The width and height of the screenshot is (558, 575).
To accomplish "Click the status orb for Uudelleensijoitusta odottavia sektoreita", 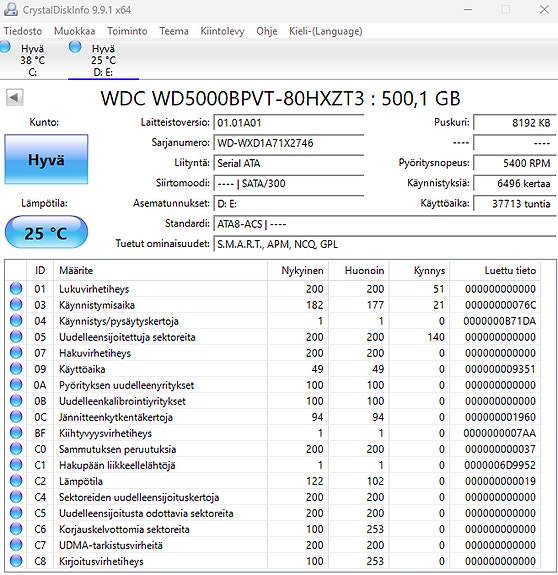I will coord(16,513).
